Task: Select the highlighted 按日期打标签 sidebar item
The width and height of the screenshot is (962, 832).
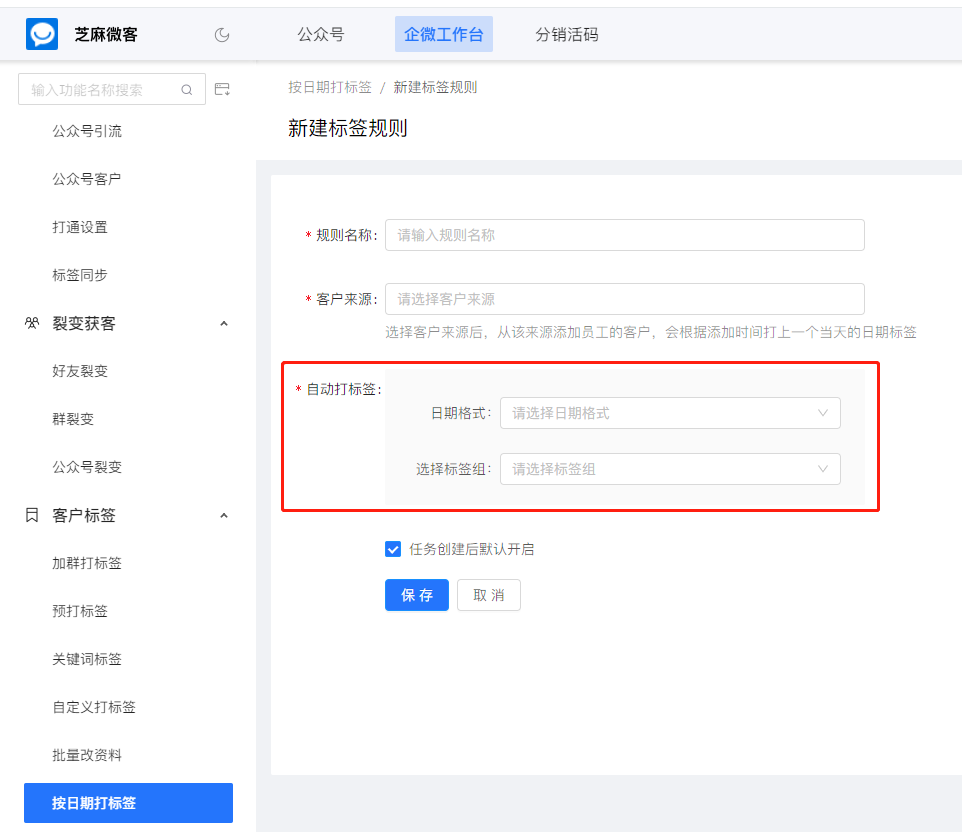Action: pos(128,803)
